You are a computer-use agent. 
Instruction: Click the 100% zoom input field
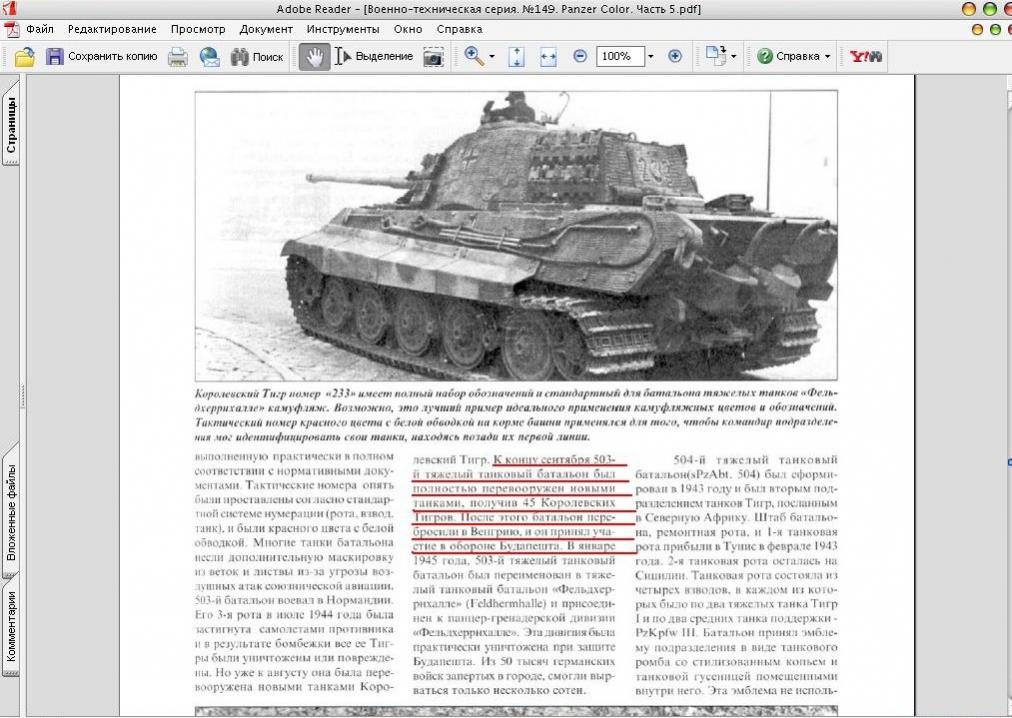coord(620,56)
